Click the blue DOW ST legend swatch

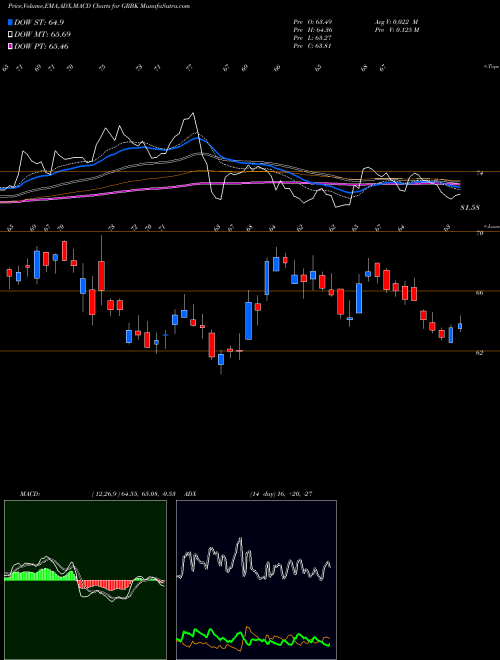pyautogui.click(x=10, y=22)
